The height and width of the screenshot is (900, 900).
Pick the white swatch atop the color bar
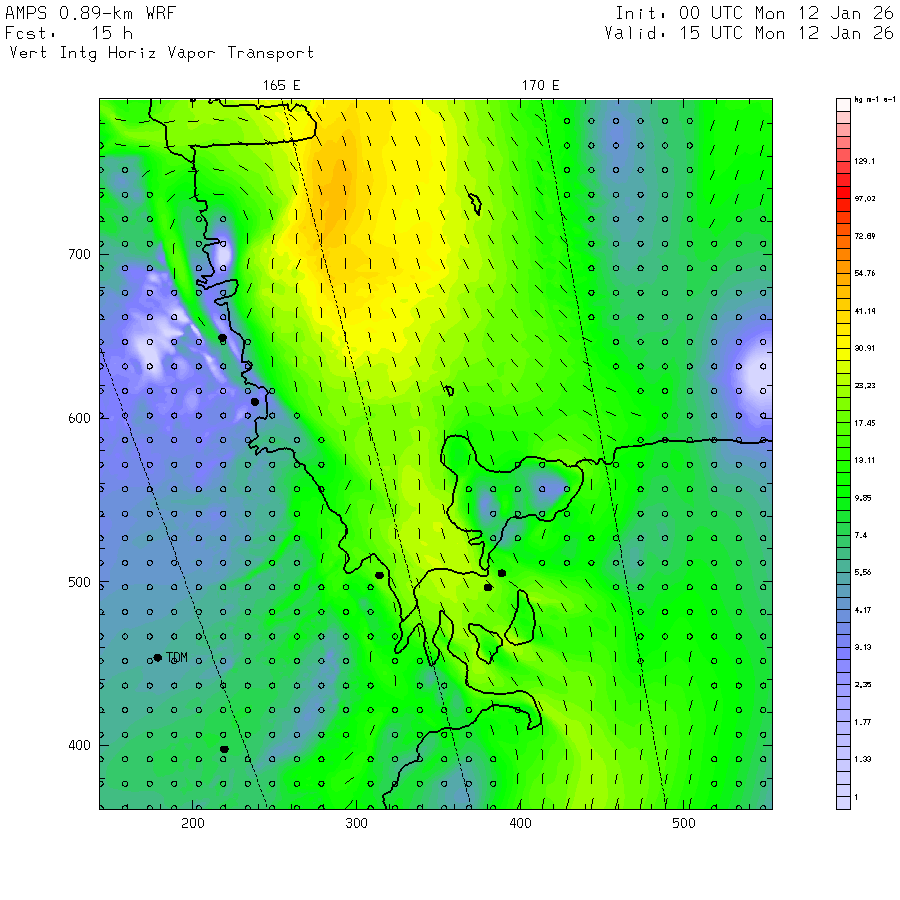pos(843,105)
